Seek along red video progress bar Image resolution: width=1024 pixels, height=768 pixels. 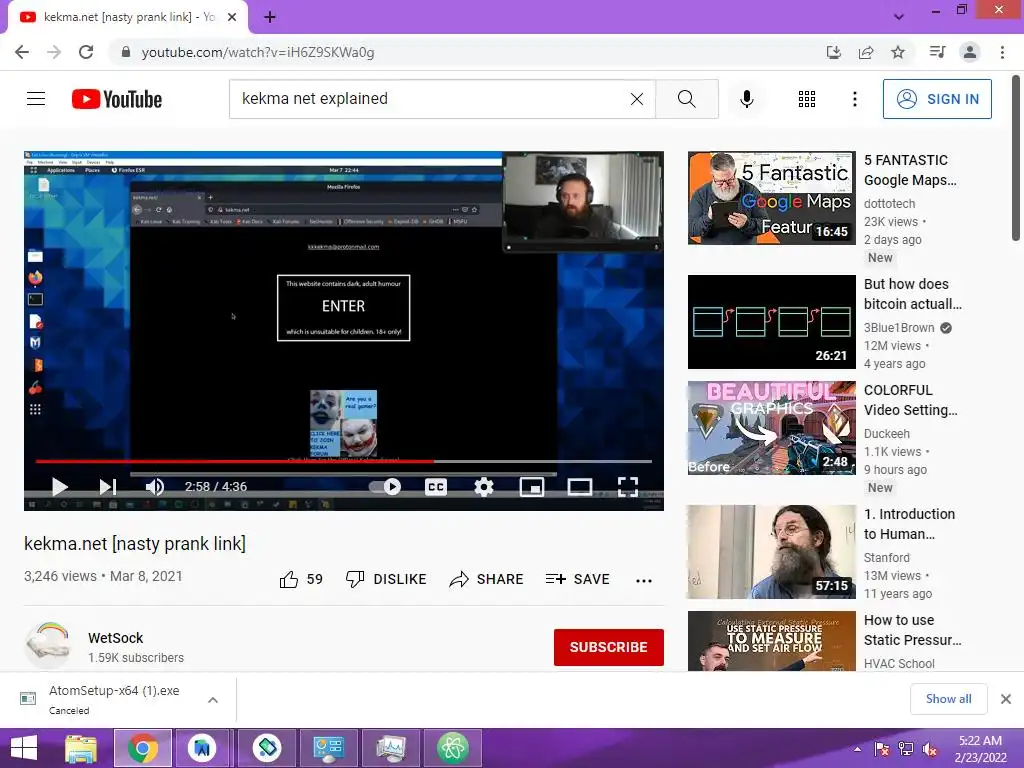344,461
